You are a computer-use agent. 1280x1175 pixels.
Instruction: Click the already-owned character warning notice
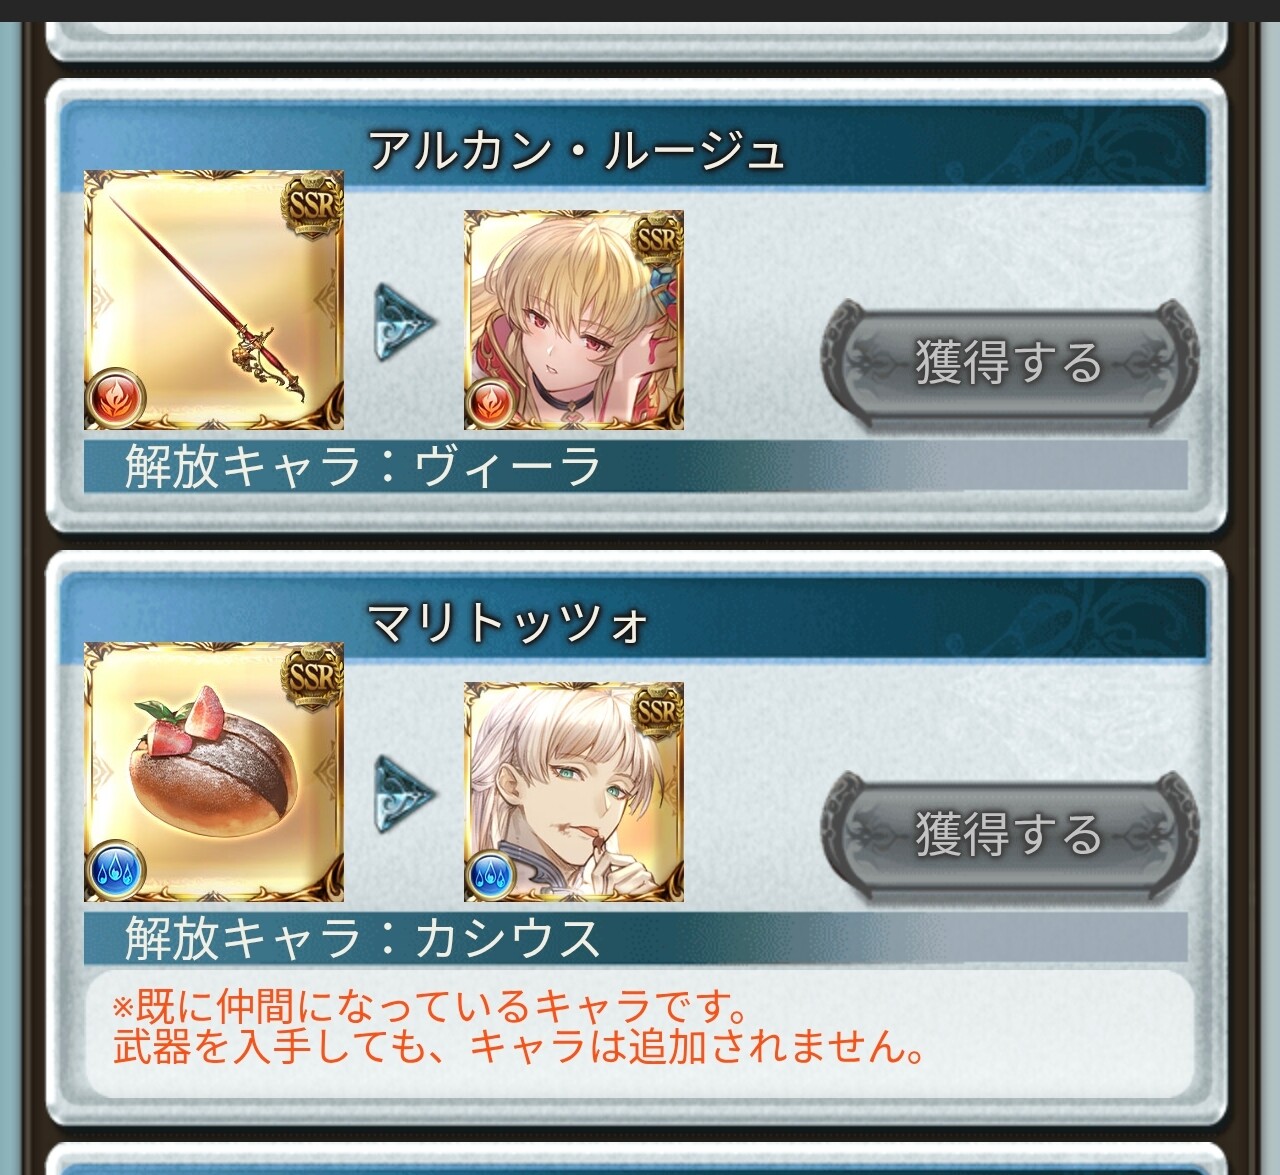click(x=640, y=1032)
